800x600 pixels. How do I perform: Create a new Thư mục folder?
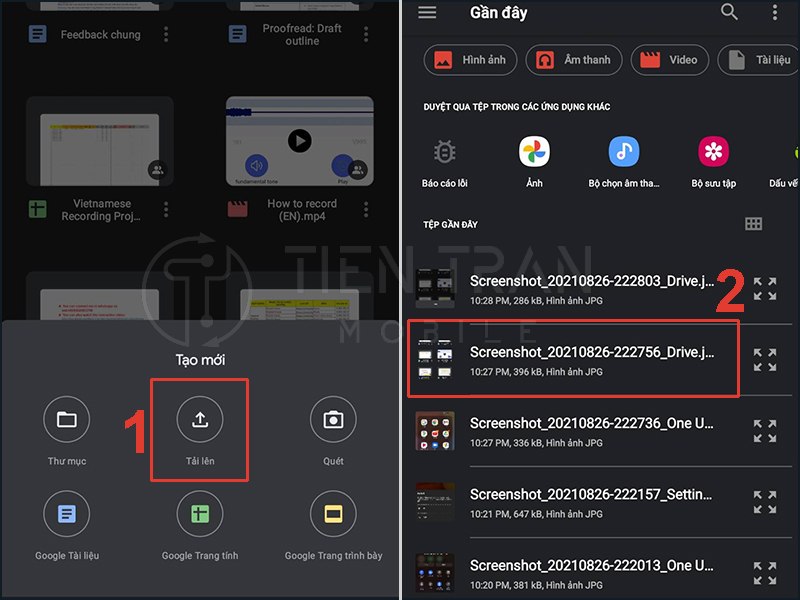coord(67,420)
